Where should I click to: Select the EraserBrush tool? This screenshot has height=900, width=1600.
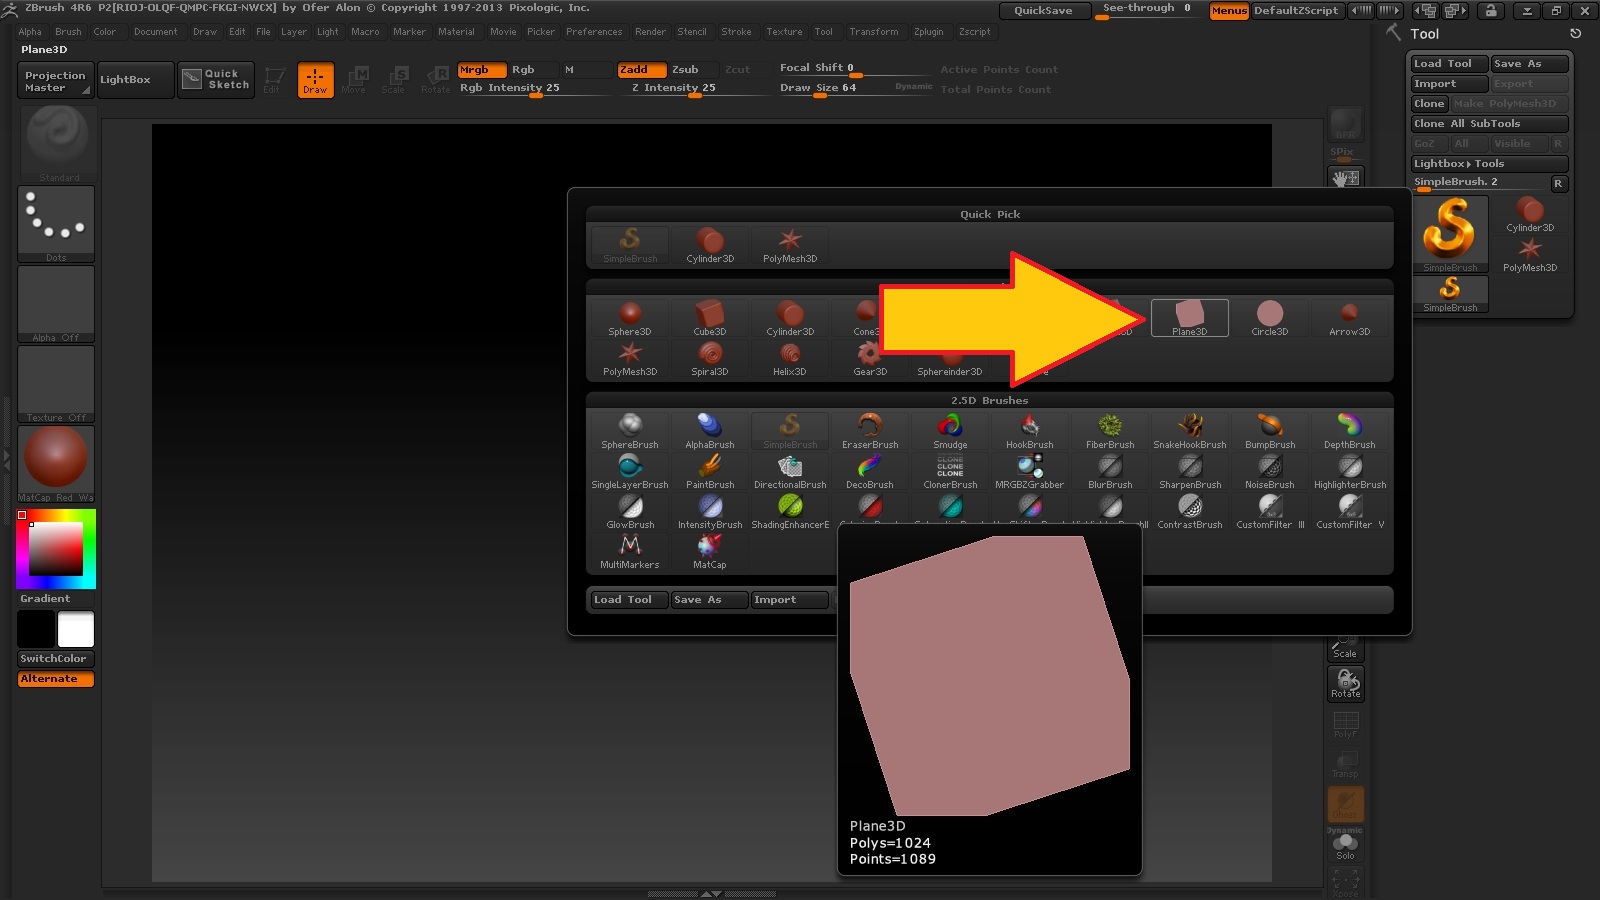click(x=870, y=431)
